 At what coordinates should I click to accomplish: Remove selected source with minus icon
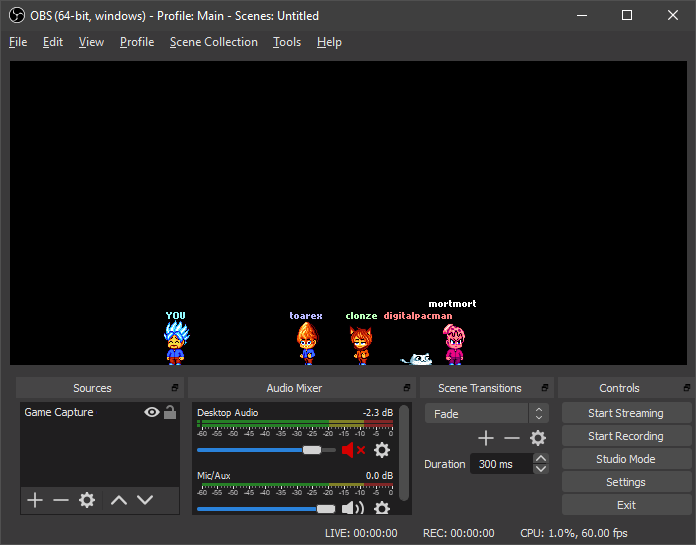(61, 500)
